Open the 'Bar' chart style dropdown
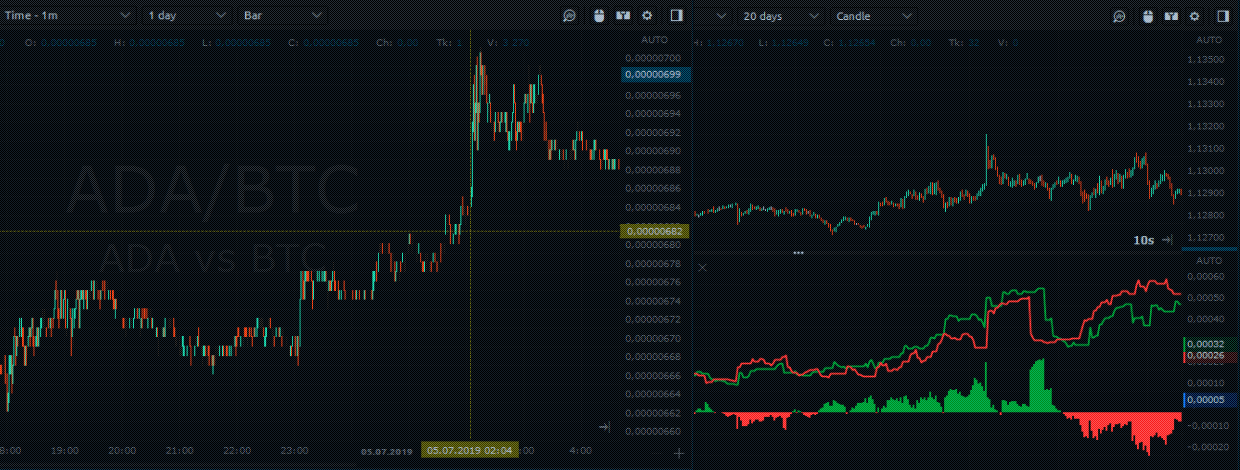Image resolution: width=1240 pixels, height=470 pixels. point(282,16)
